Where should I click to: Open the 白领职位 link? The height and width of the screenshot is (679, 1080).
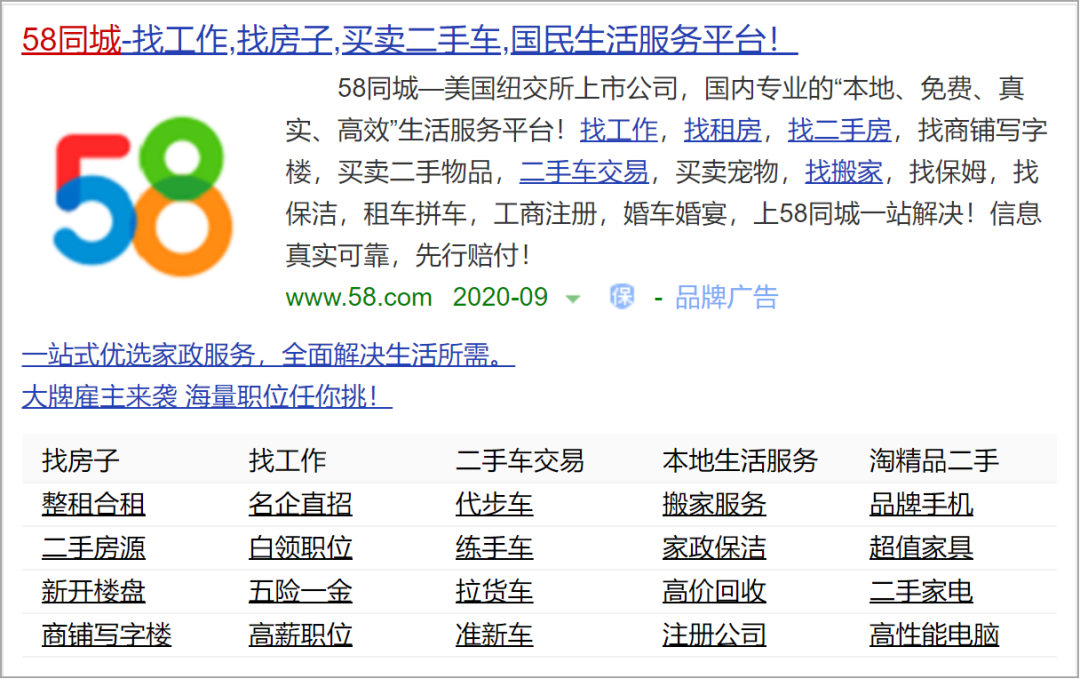(x=300, y=548)
